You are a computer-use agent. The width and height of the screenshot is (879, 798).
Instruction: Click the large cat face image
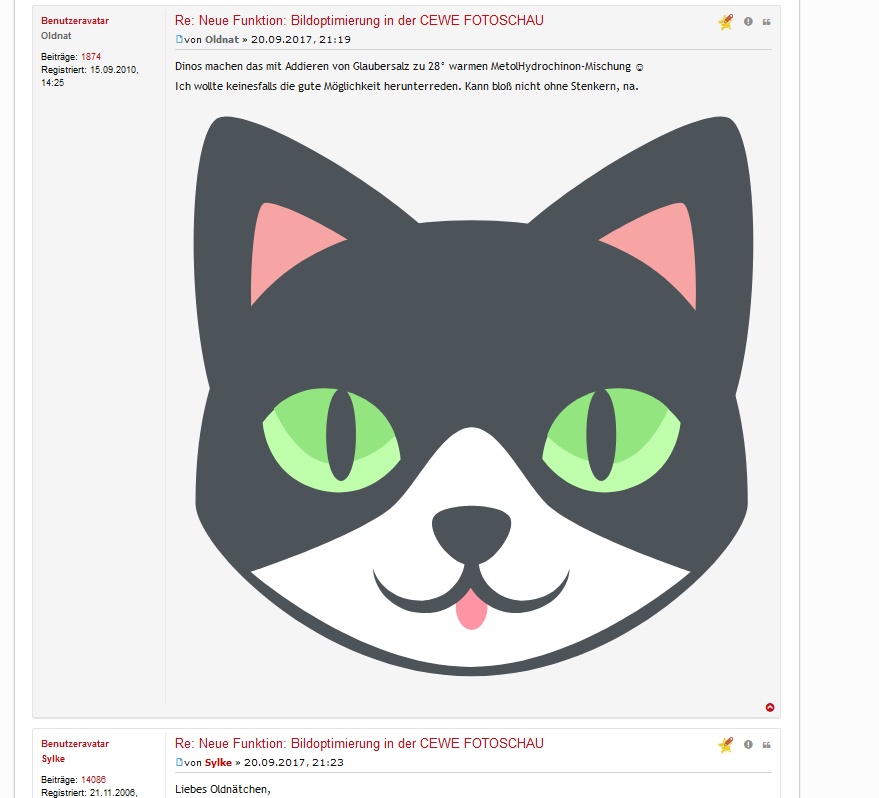473,396
